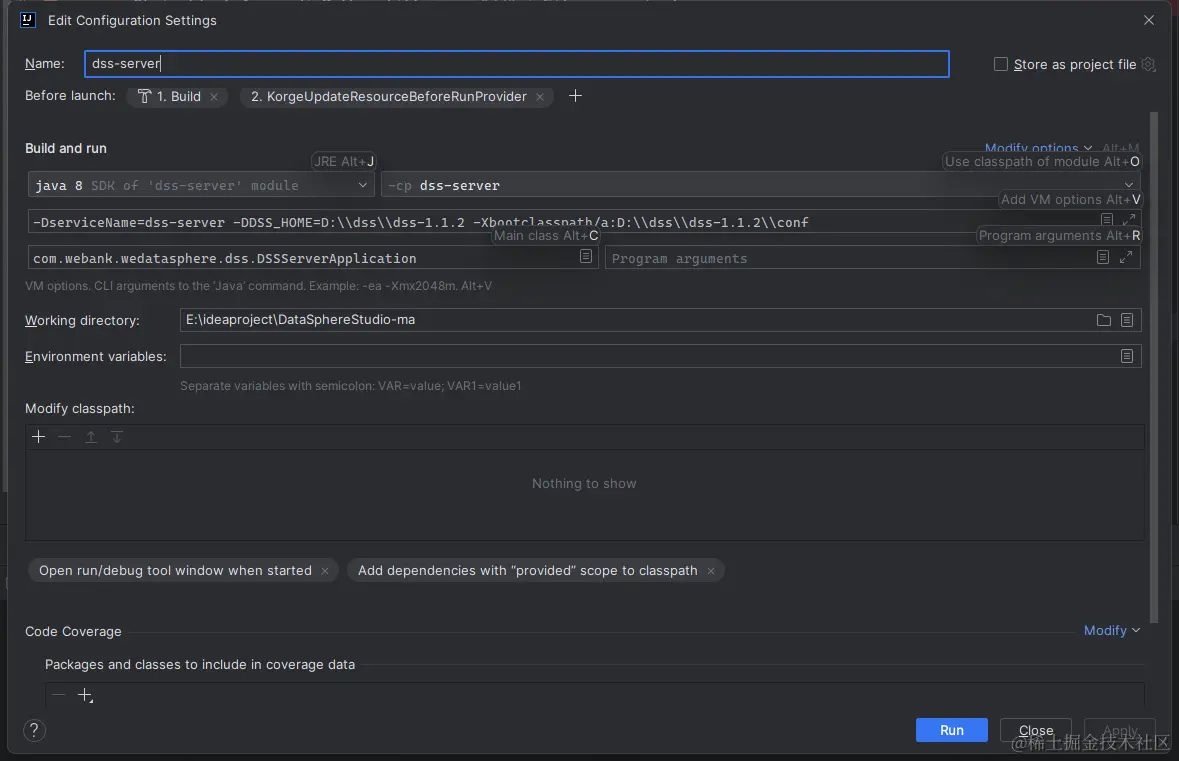Screen dimensions: 1179x761
Task: Edit environment variables list icon
Action: point(1126,356)
